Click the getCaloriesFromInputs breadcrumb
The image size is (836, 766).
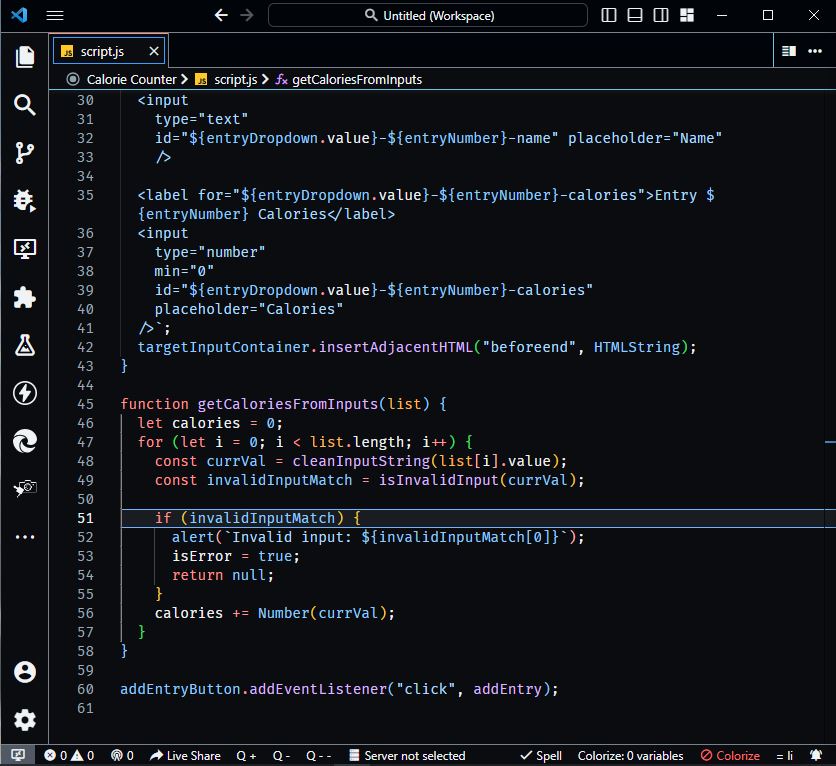click(357, 79)
